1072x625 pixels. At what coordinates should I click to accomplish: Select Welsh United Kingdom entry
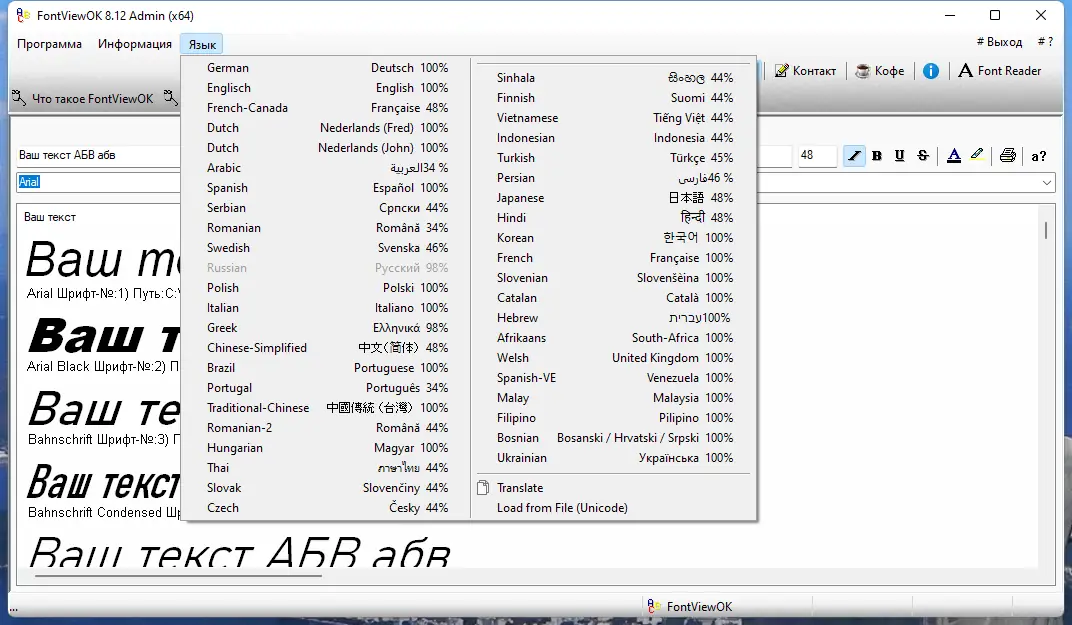pos(615,358)
